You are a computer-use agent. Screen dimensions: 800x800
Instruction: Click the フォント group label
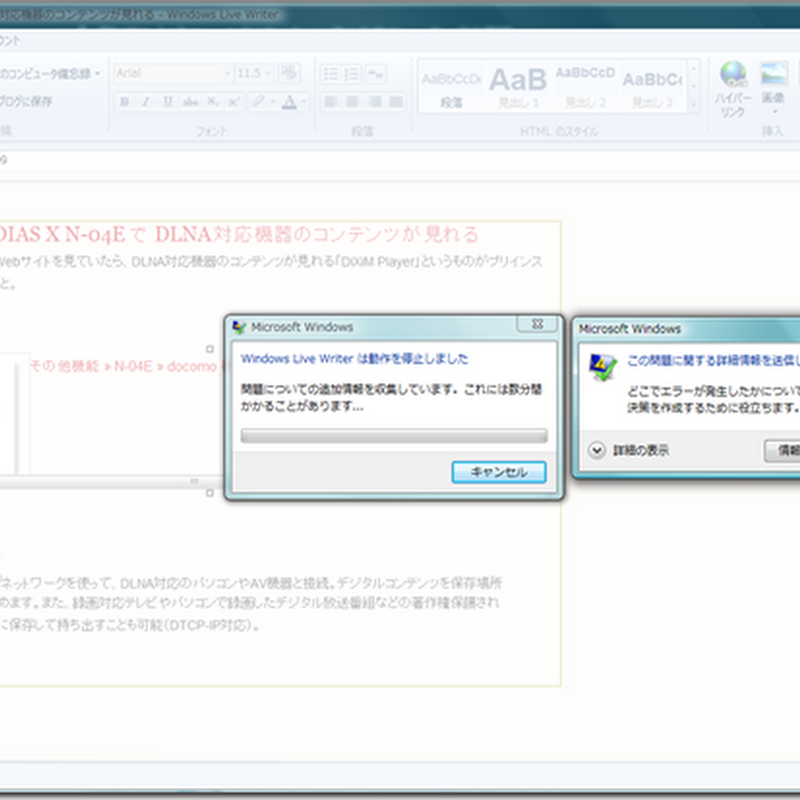pos(211,131)
